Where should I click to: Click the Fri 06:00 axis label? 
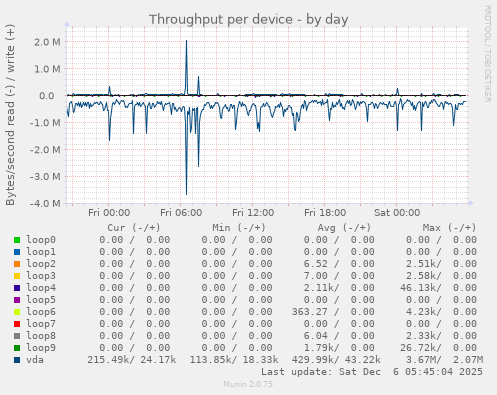[x=181, y=213]
